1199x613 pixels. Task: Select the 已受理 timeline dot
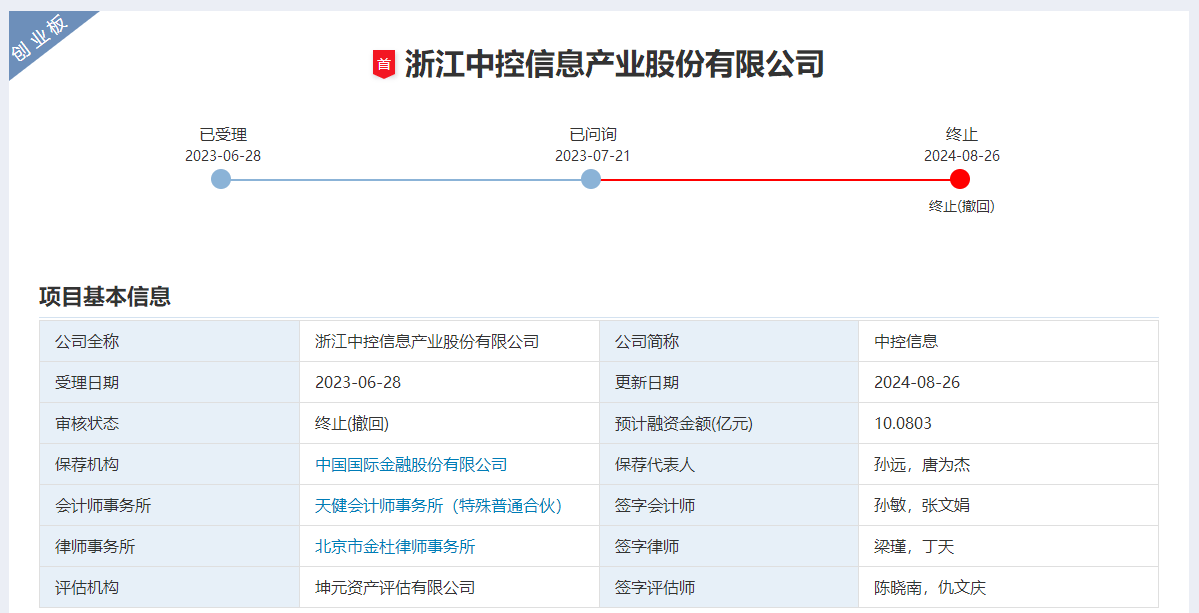219,180
